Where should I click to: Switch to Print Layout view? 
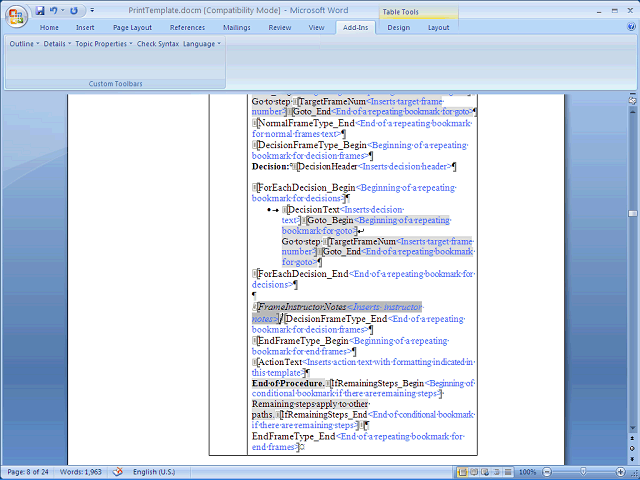(x=462, y=472)
